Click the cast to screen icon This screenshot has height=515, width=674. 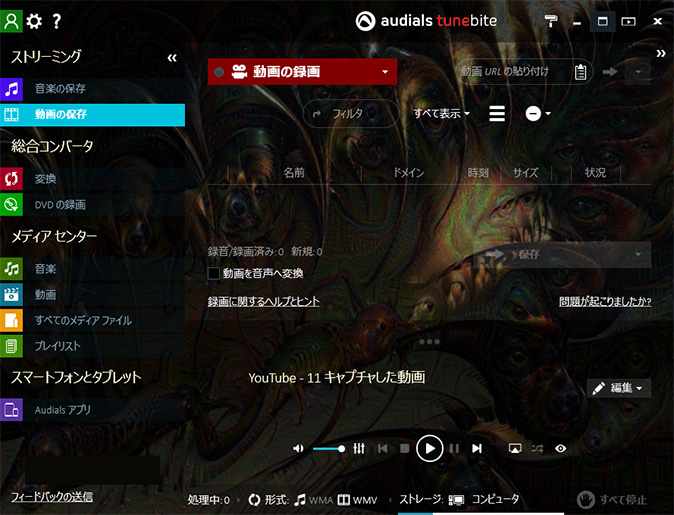(515, 449)
